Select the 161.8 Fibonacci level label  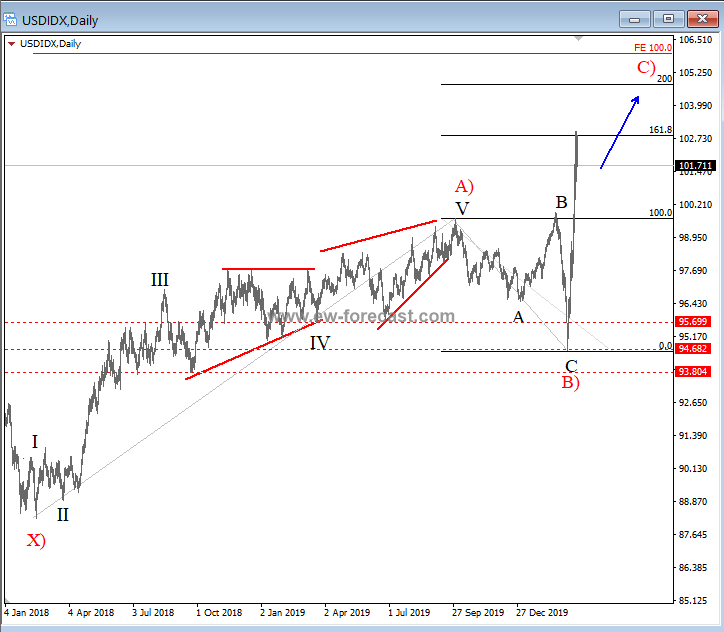point(660,130)
